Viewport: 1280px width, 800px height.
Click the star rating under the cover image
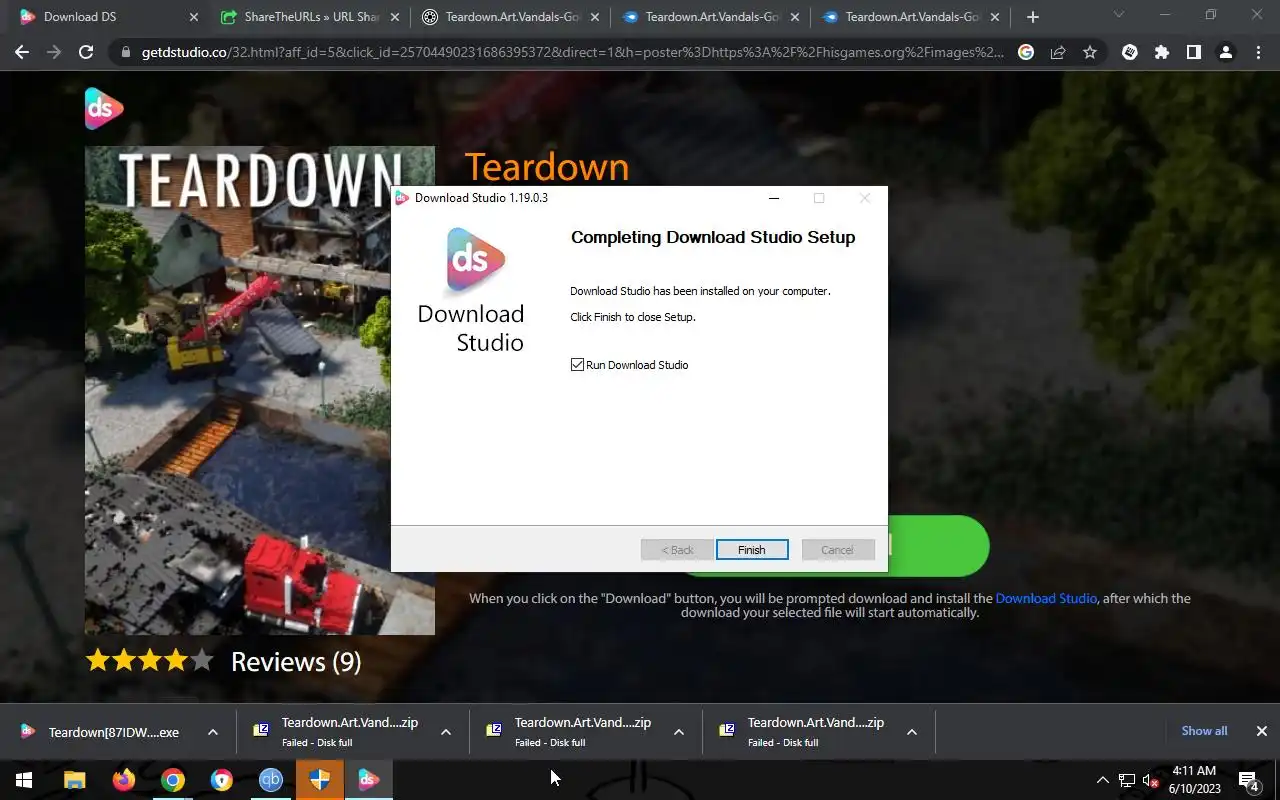coord(149,660)
